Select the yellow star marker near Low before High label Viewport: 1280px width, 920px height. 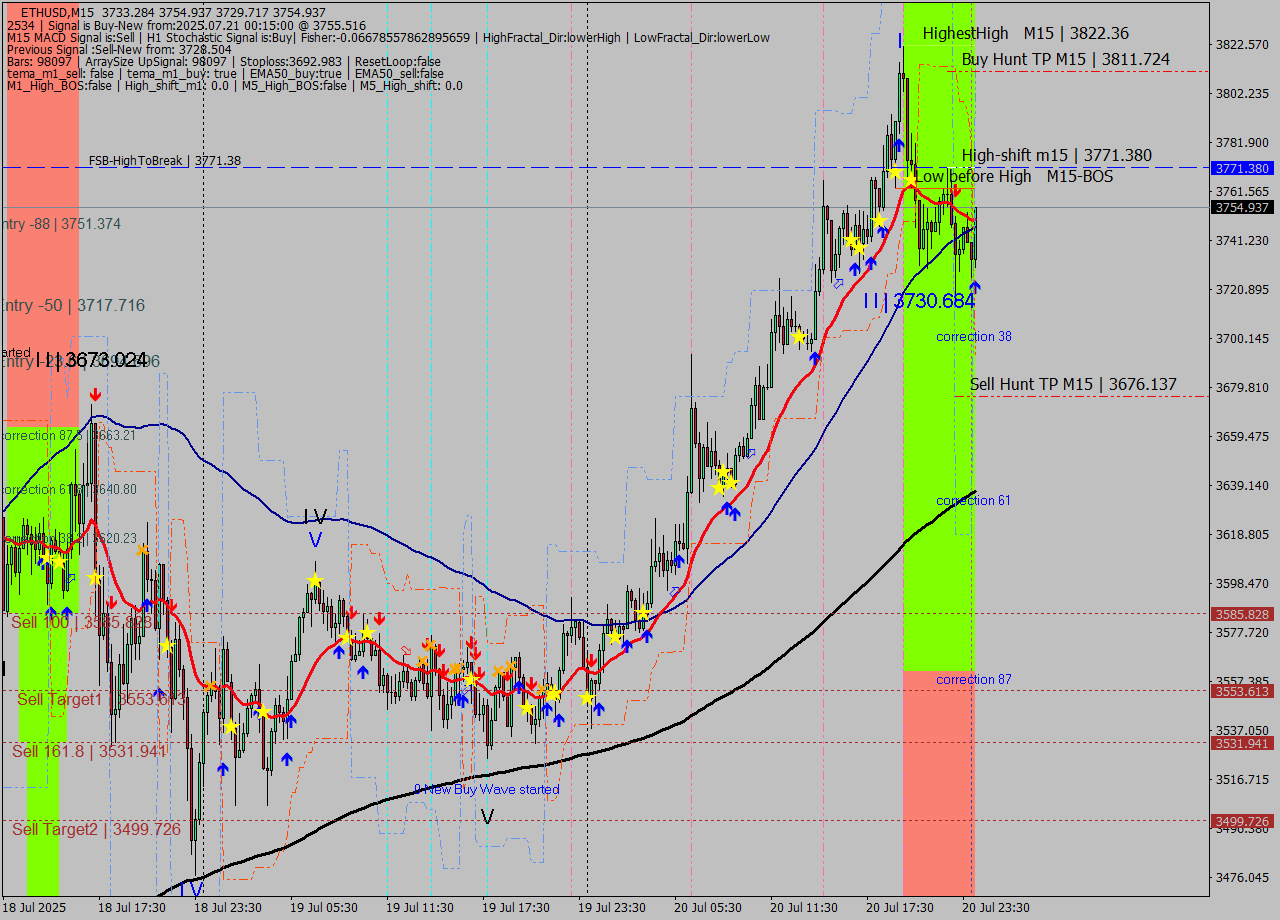tap(910, 181)
